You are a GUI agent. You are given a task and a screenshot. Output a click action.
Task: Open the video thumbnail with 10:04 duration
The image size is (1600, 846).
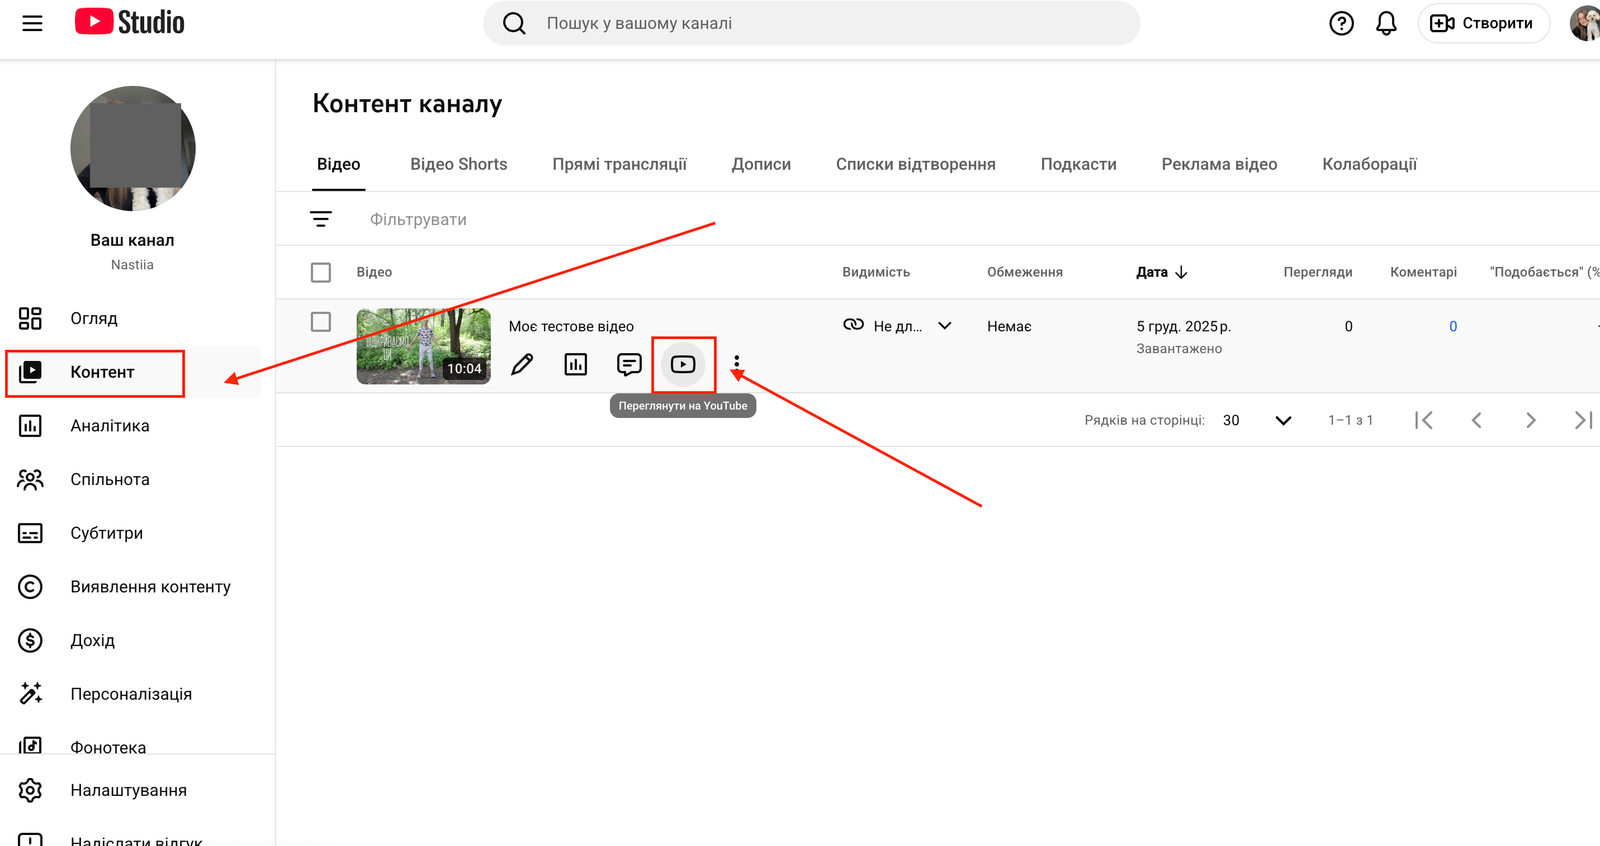coord(424,346)
